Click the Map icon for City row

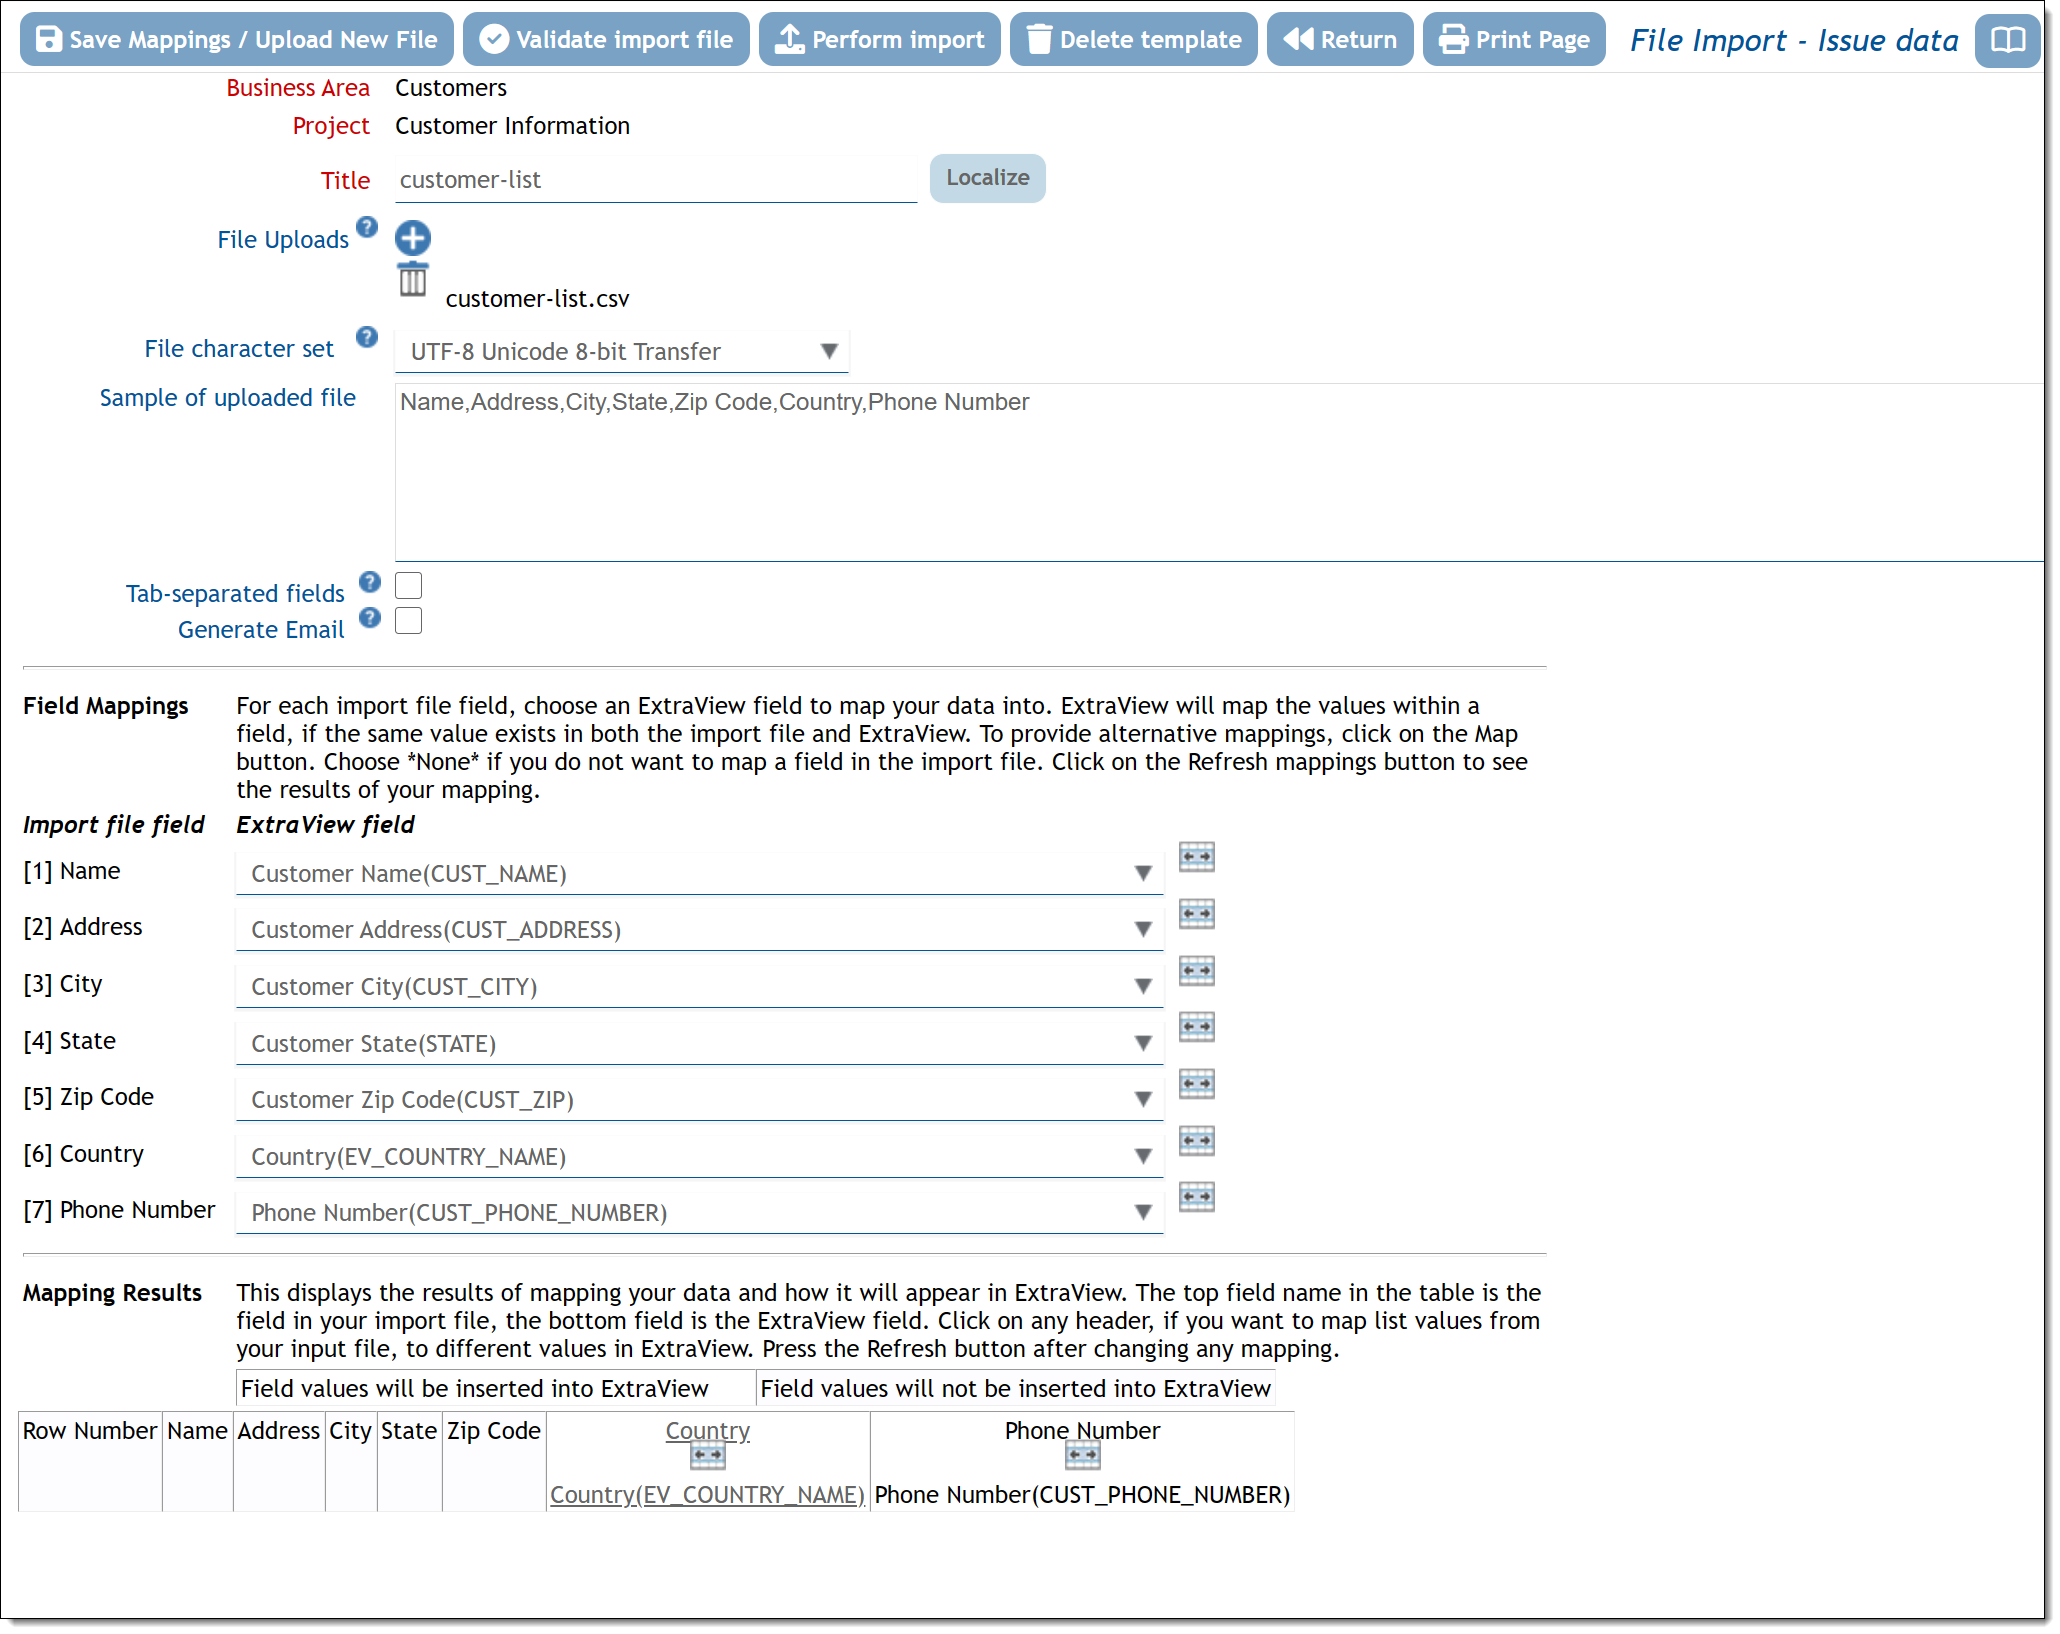(x=1196, y=971)
